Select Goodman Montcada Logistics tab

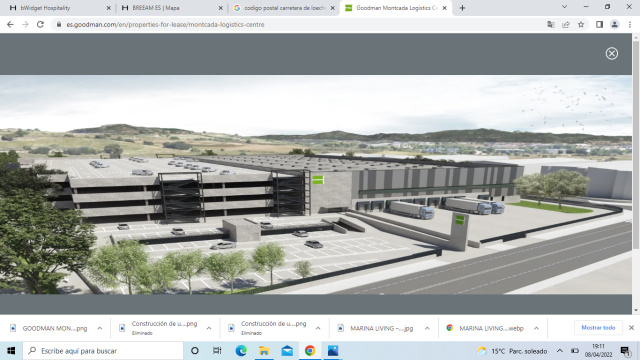[x=396, y=8]
